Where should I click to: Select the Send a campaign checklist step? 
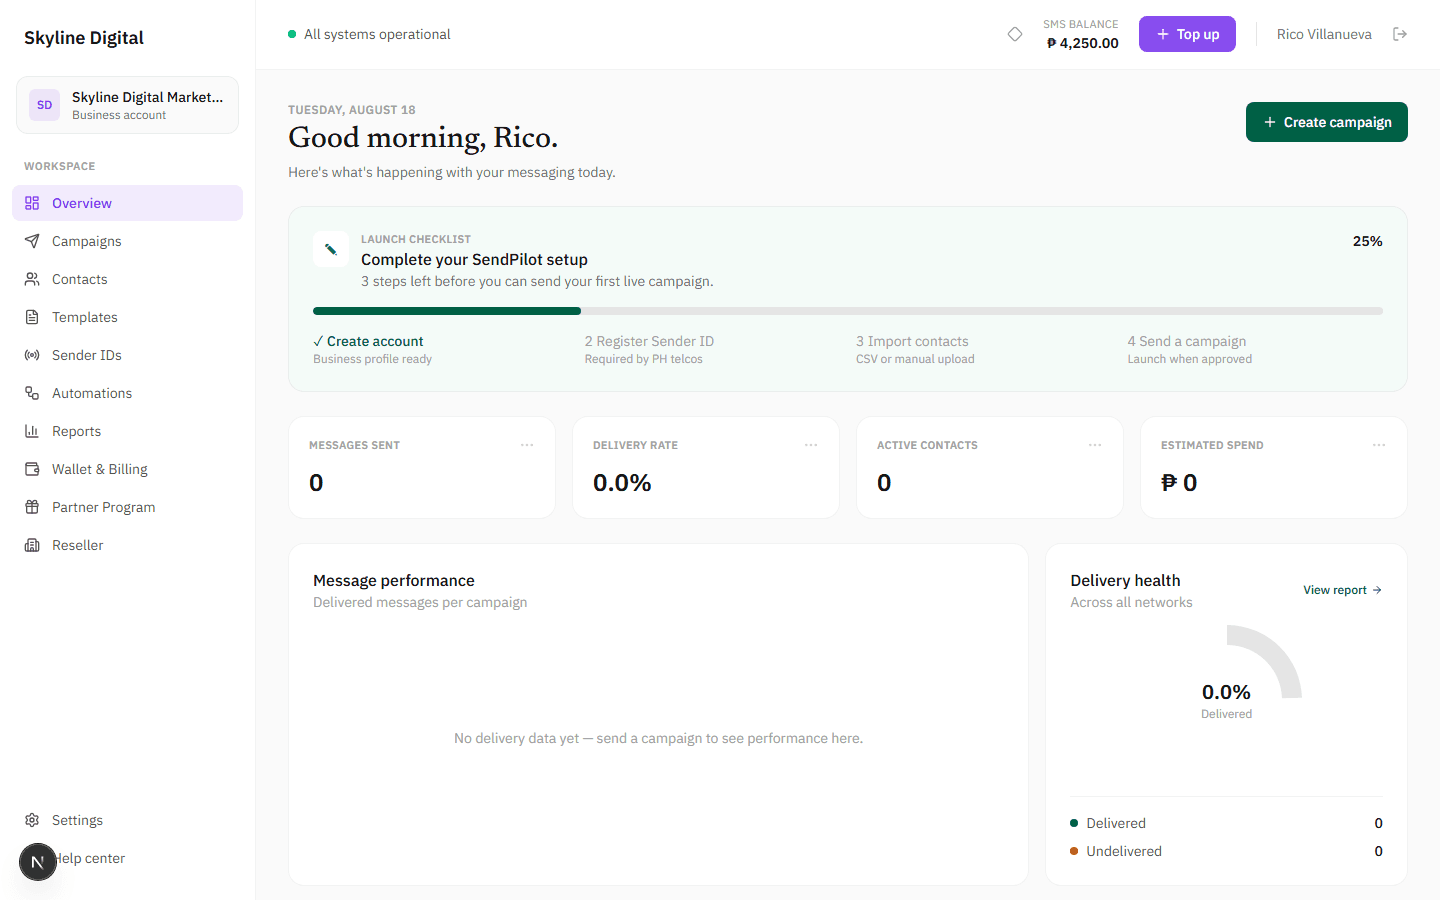coord(1190,349)
